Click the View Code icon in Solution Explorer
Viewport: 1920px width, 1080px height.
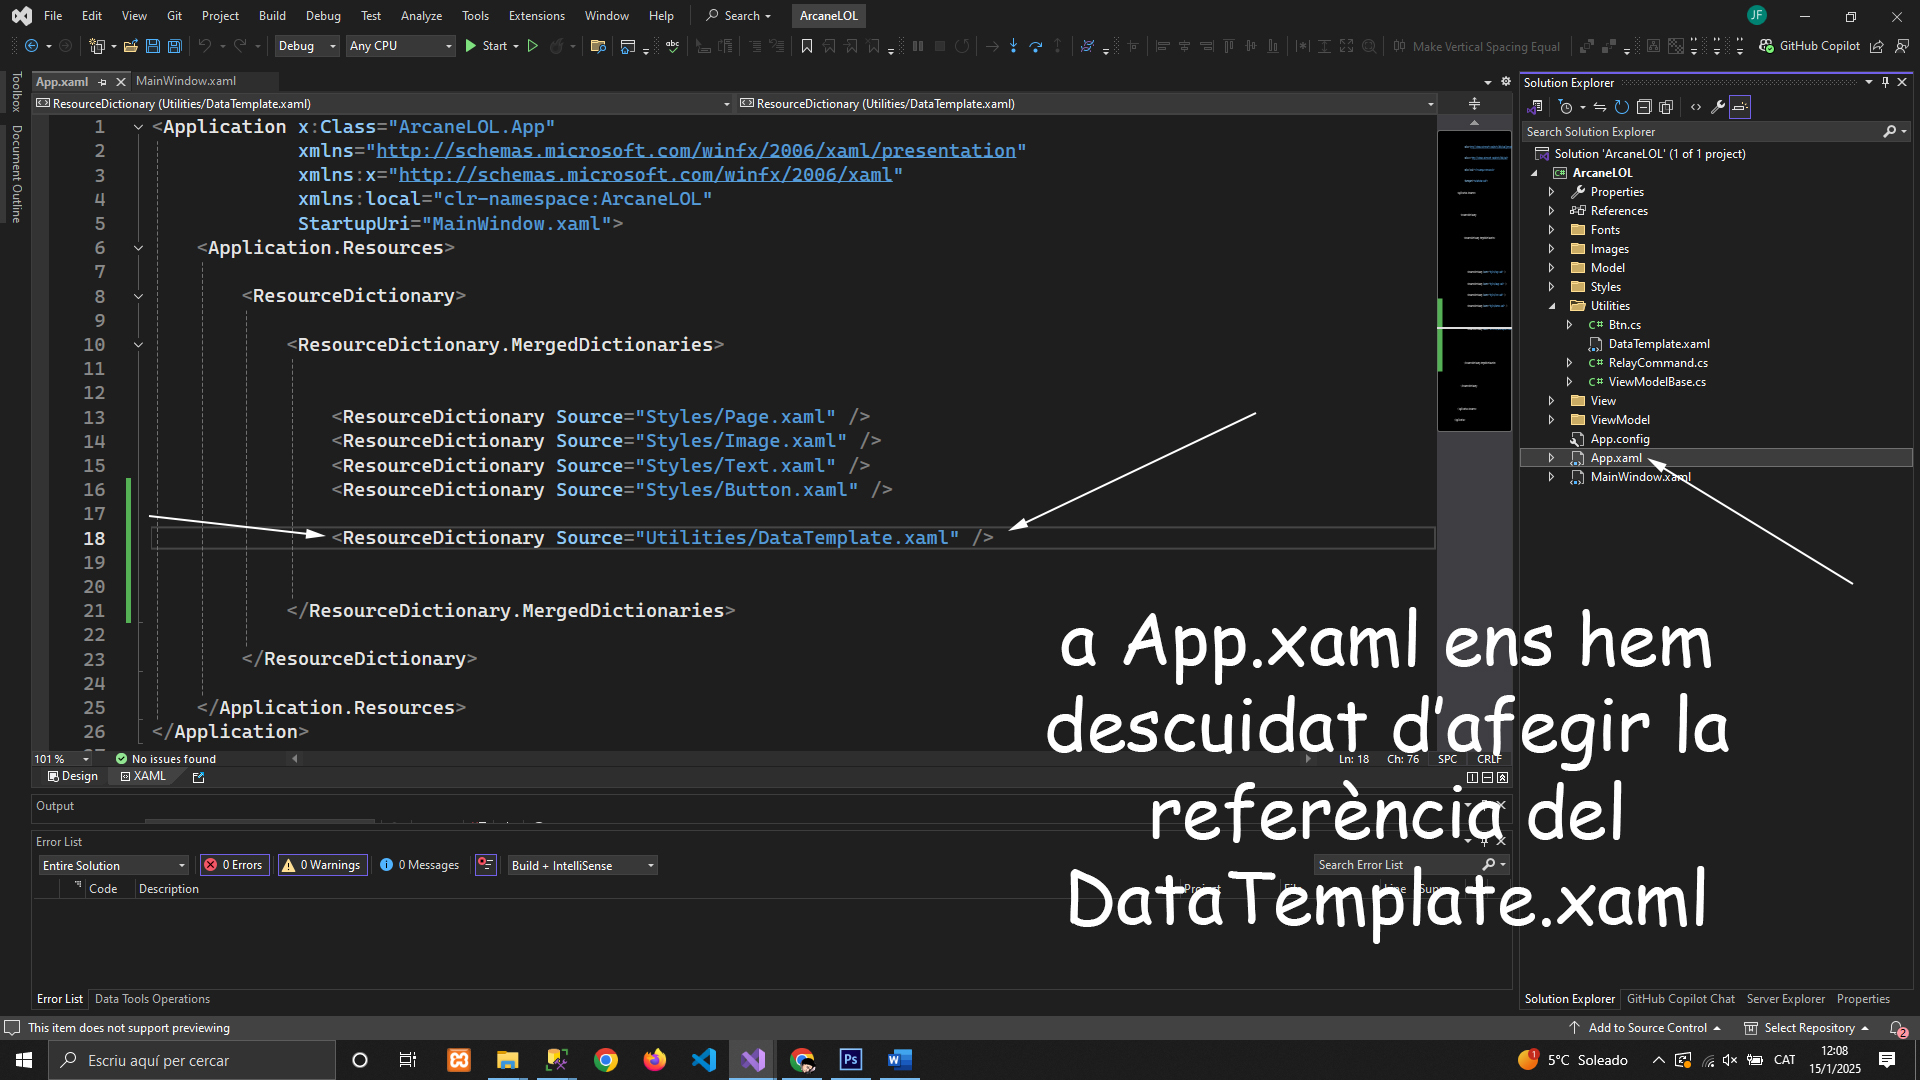[x=1696, y=107]
